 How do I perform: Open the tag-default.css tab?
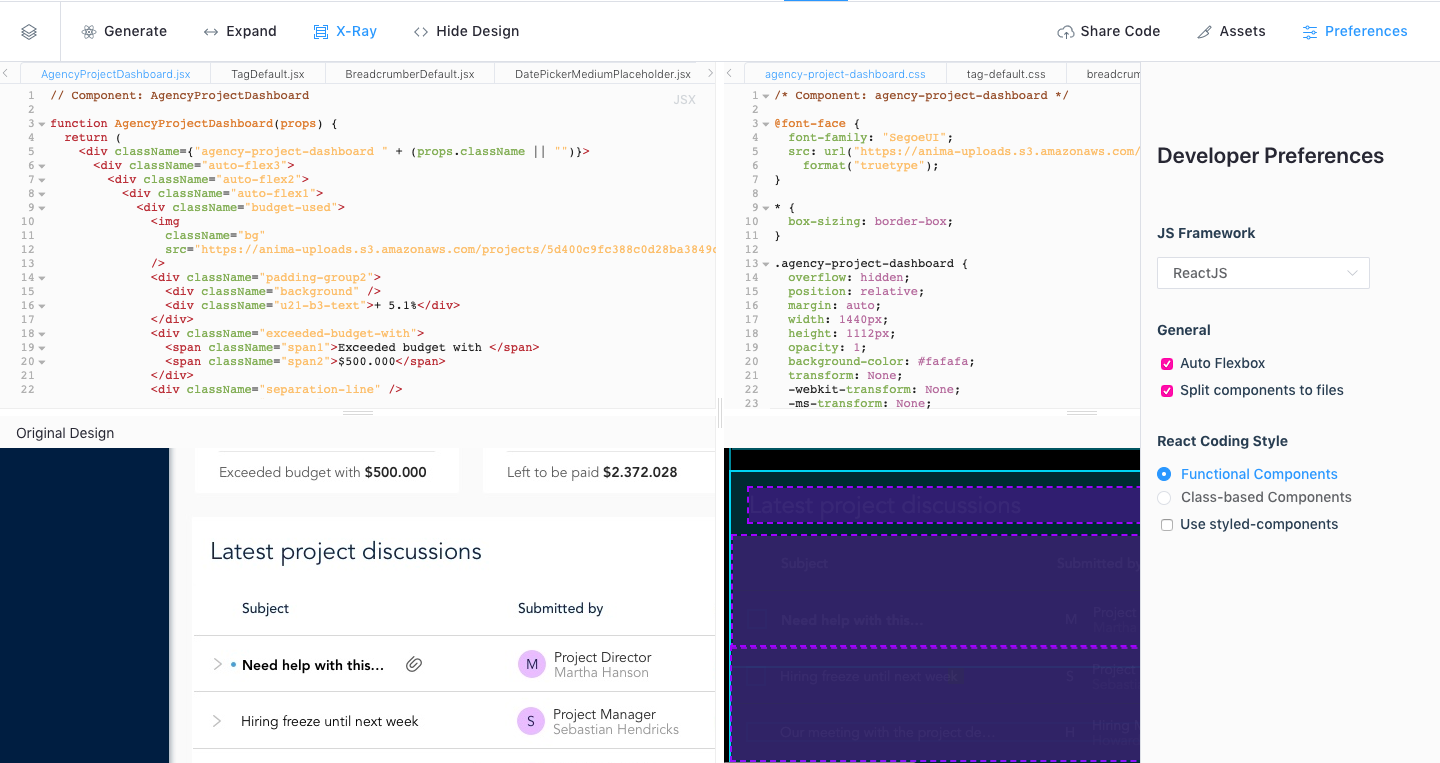point(1006,73)
